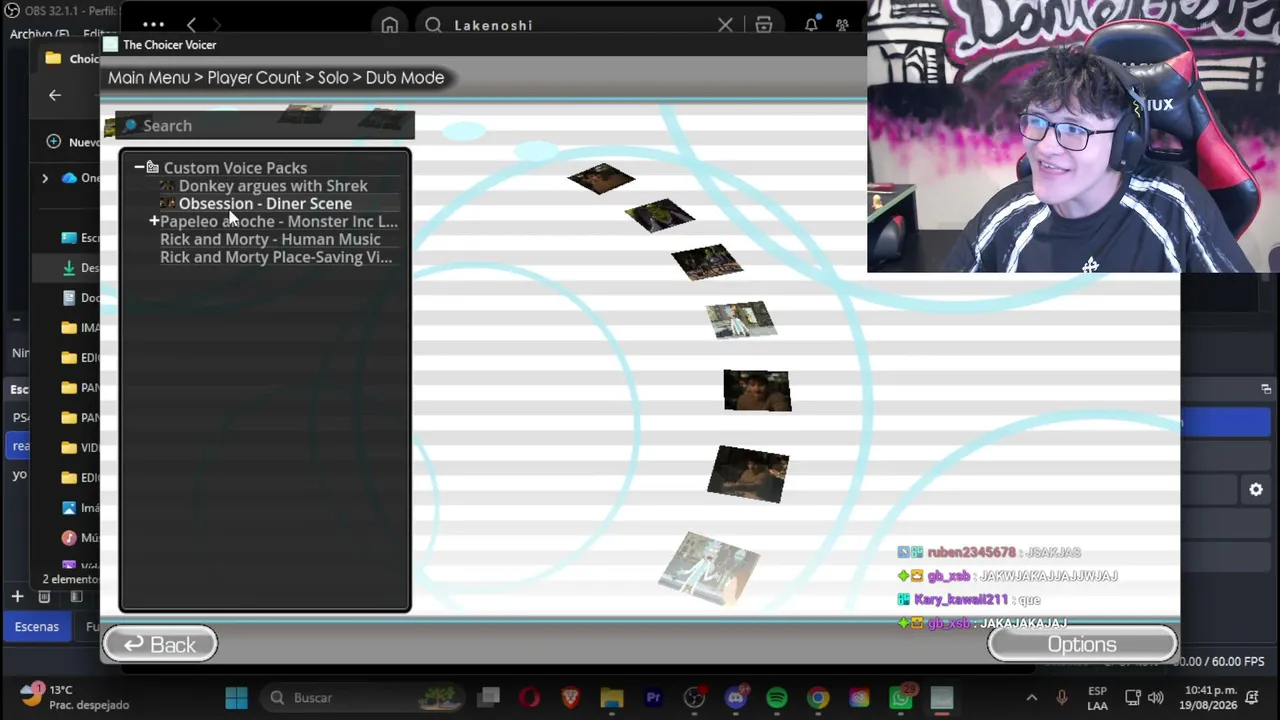
Task: Remove the scene with the OBS trash icon
Action: pyautogui.click(x=44, y=596)
